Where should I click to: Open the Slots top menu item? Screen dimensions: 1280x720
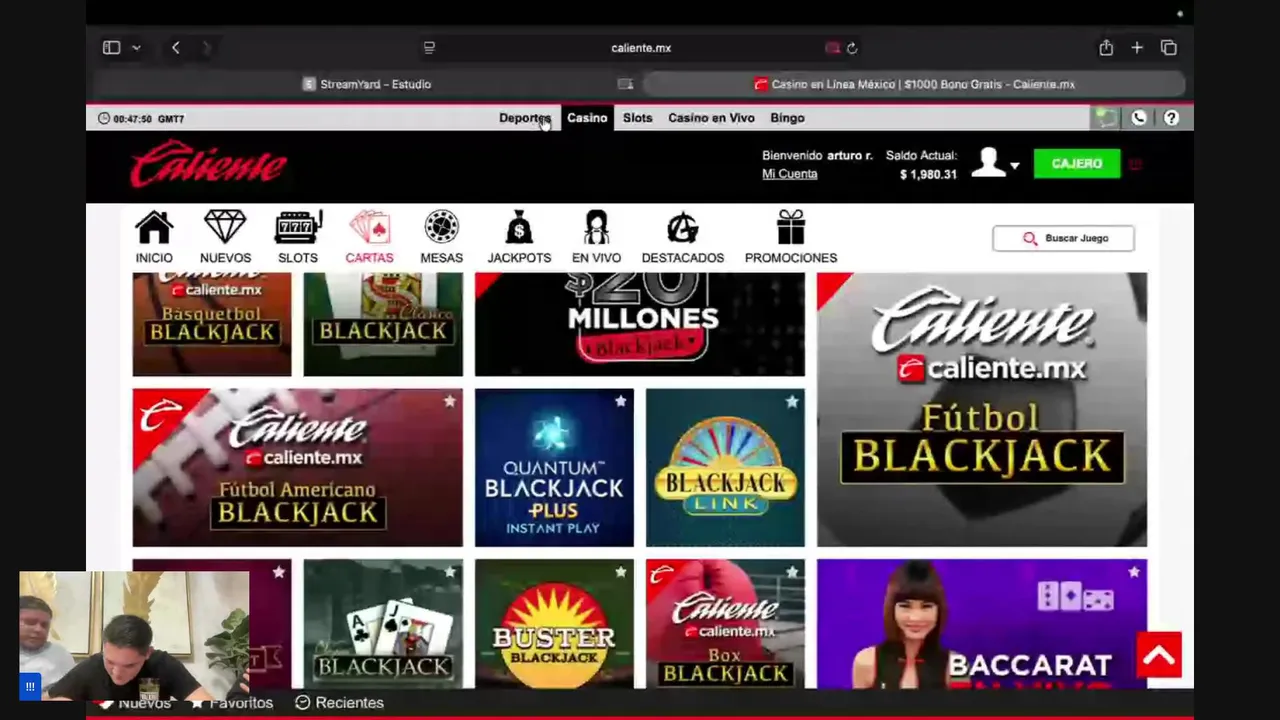click(x=637, y=118)
